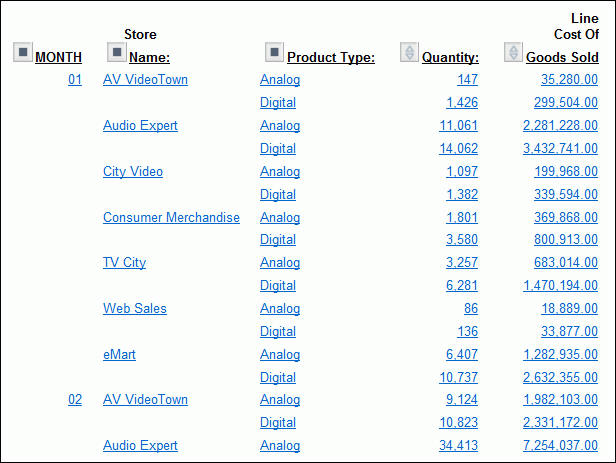
Task: Click the Web Sales store link
Action: (135, 309)
